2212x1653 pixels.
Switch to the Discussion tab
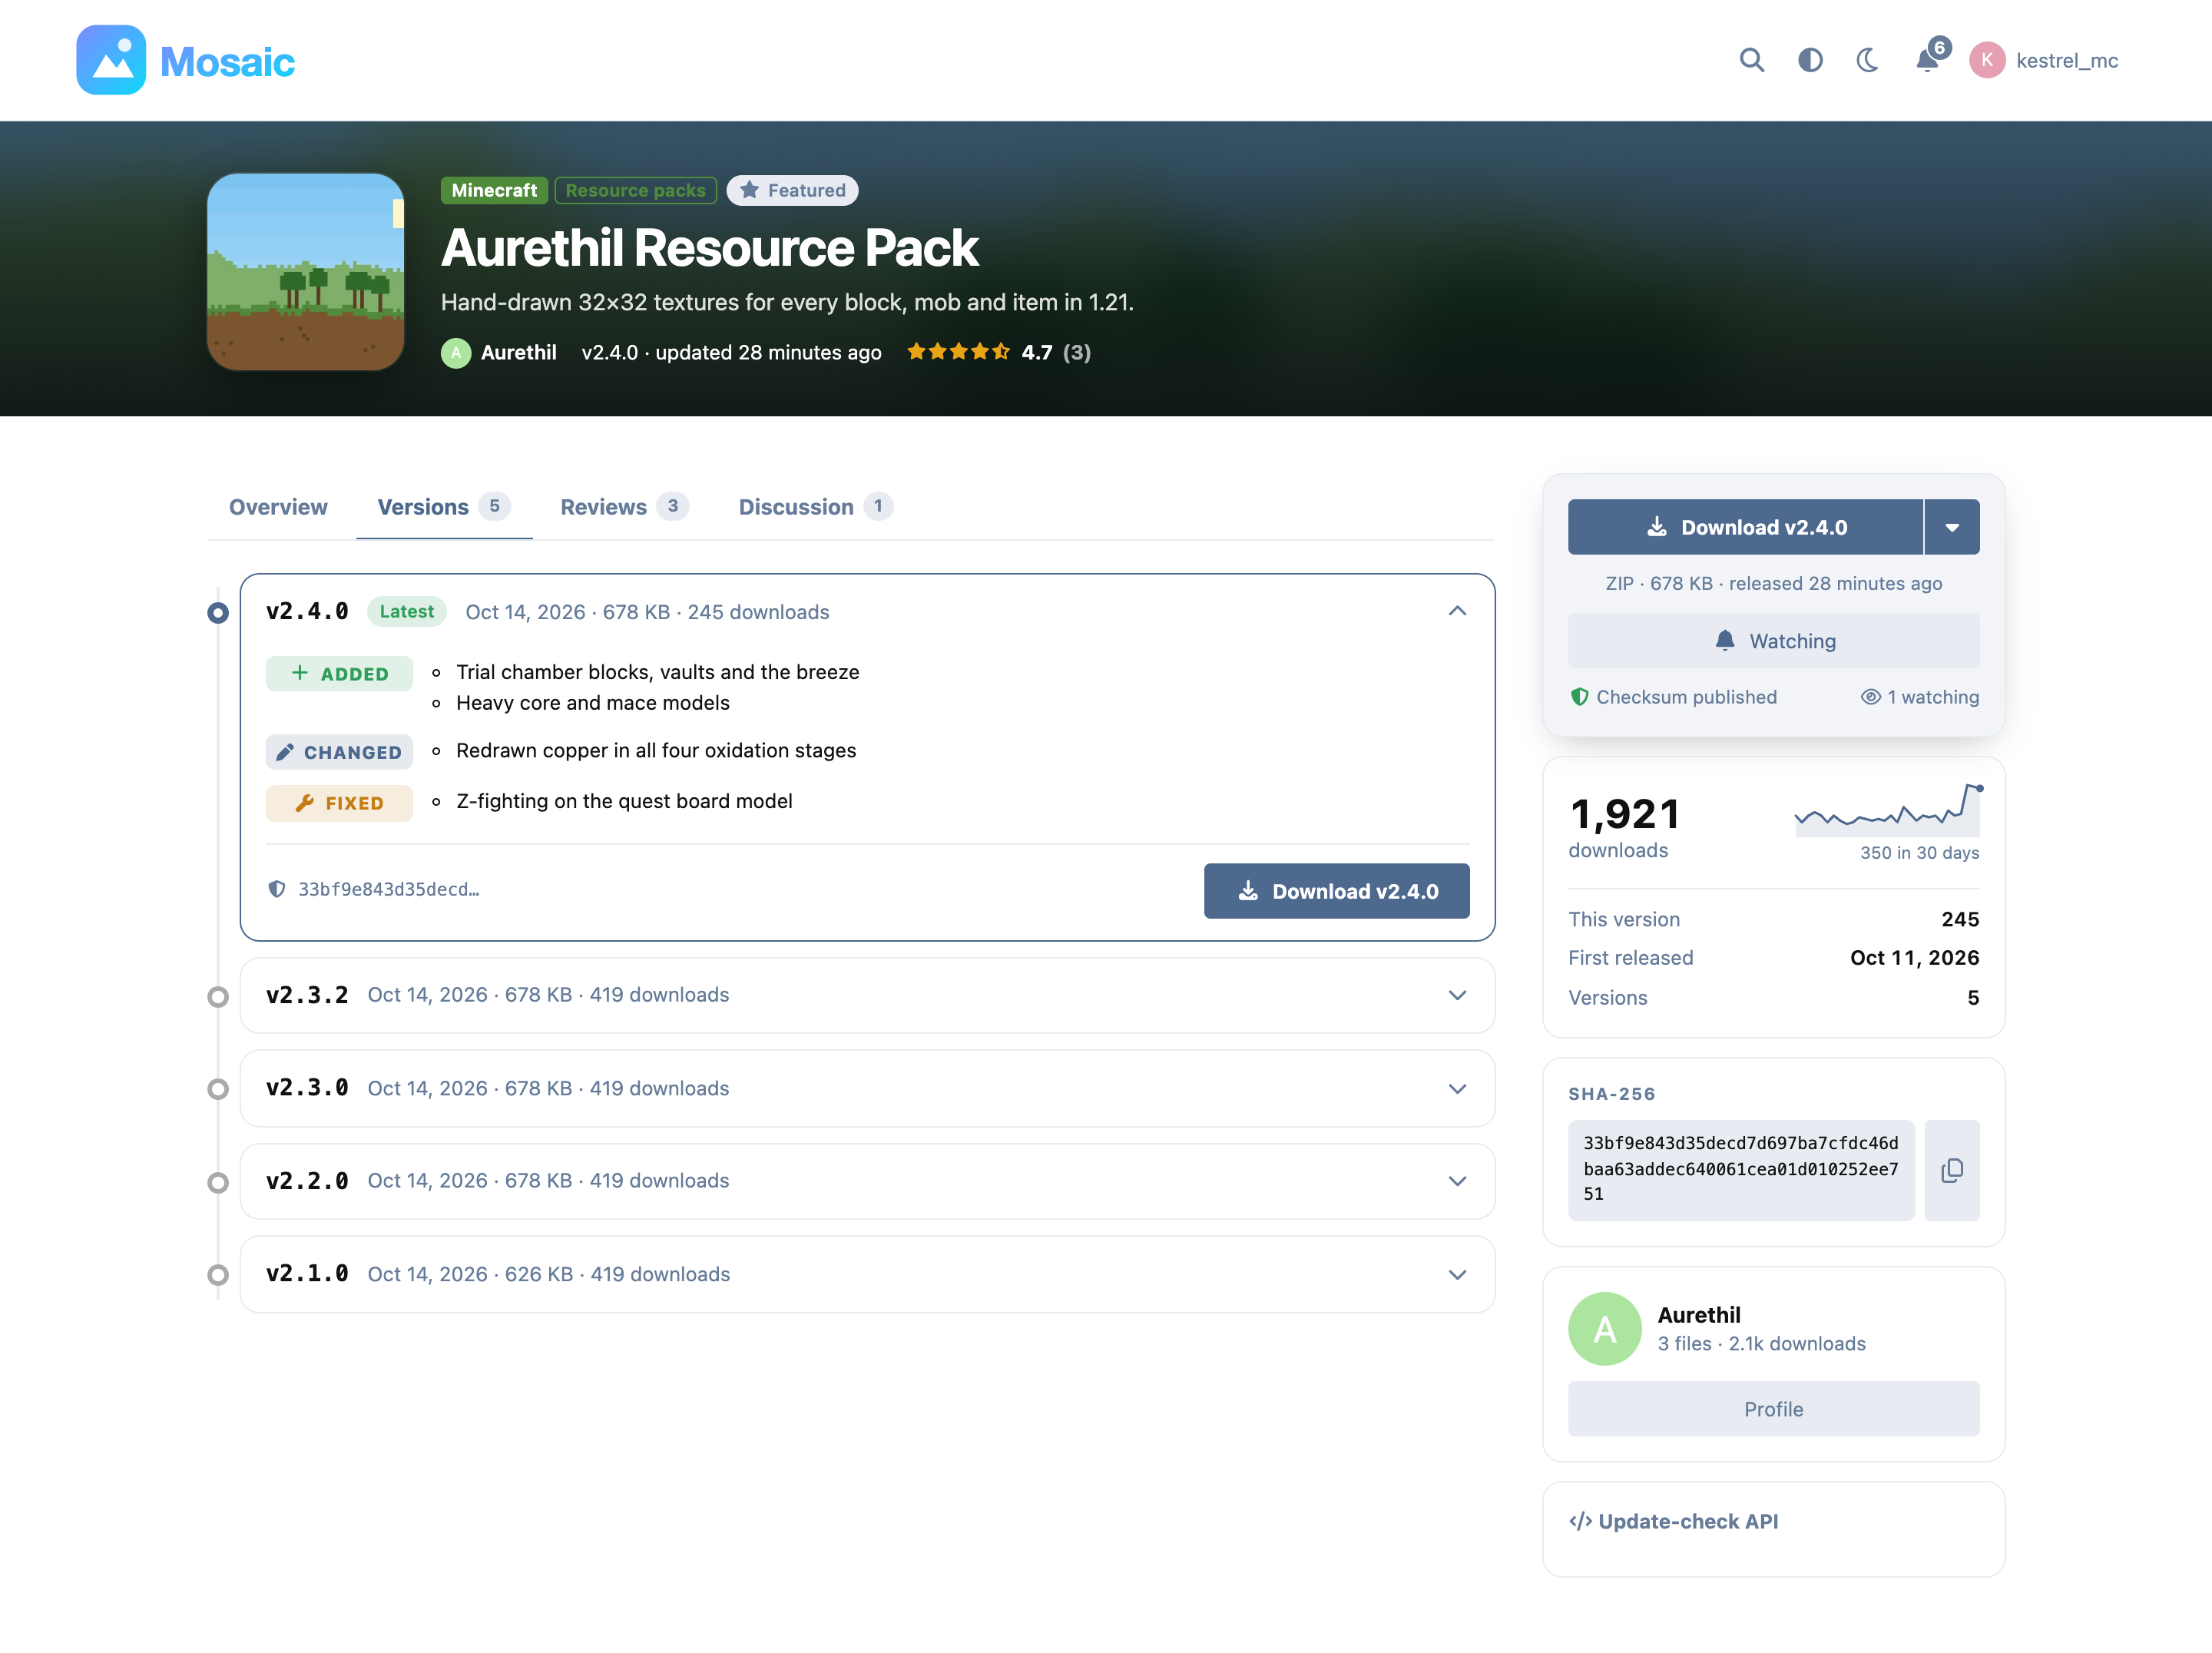[815, 507]
